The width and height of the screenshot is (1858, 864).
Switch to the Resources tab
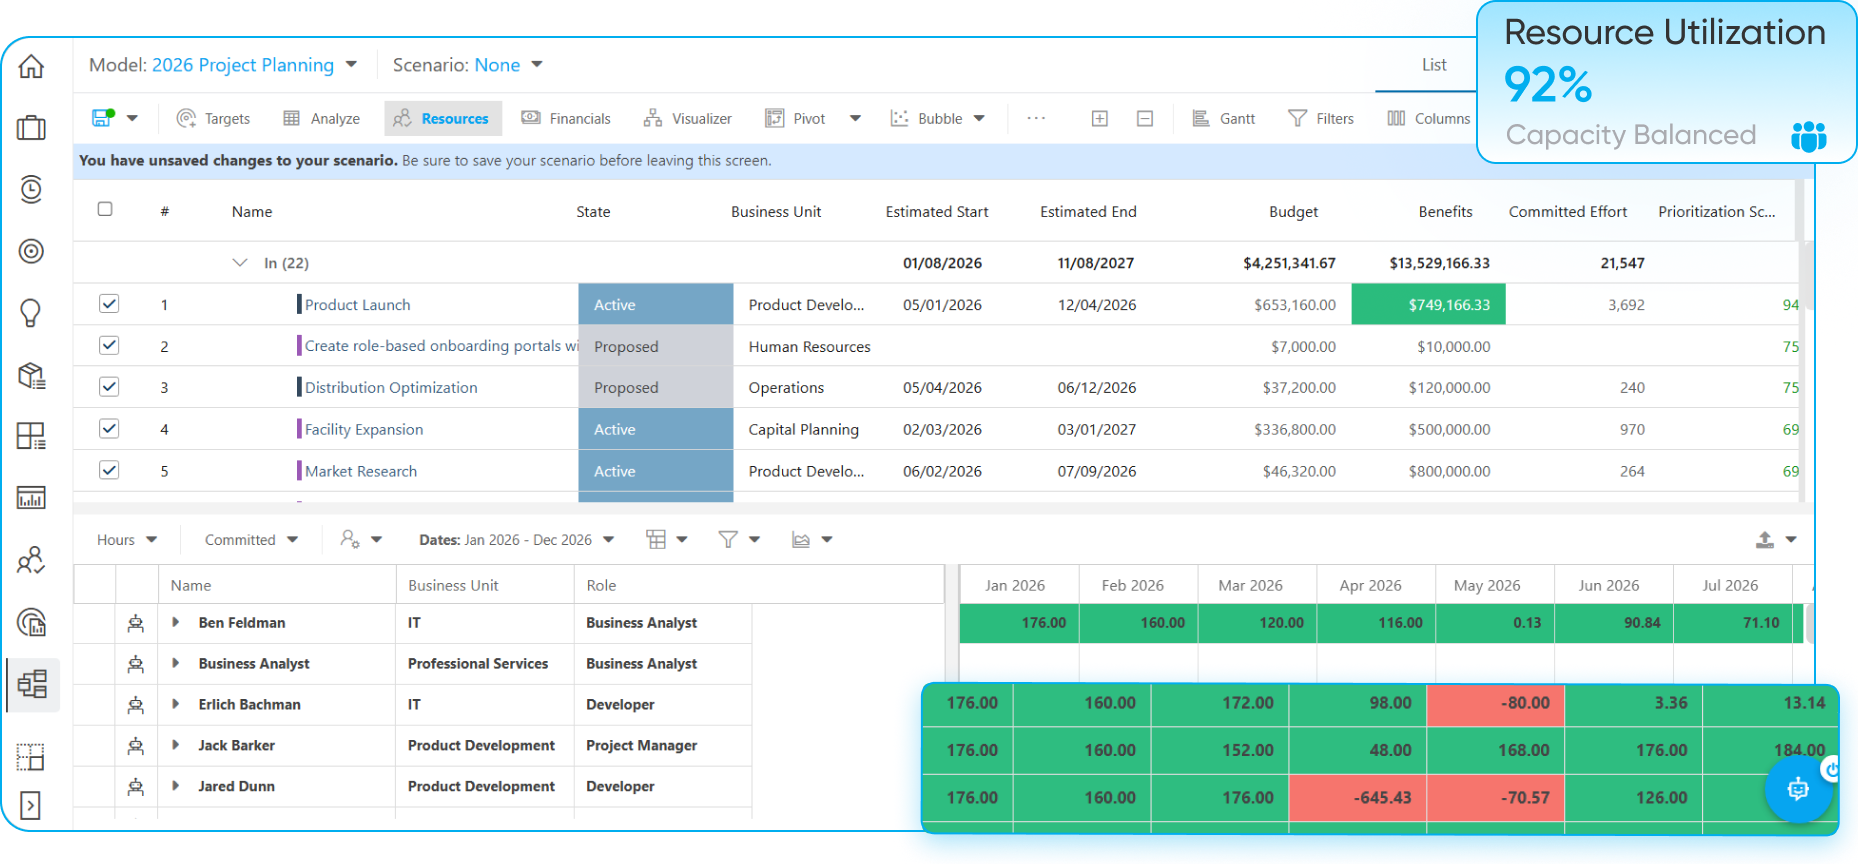(442, 118)
